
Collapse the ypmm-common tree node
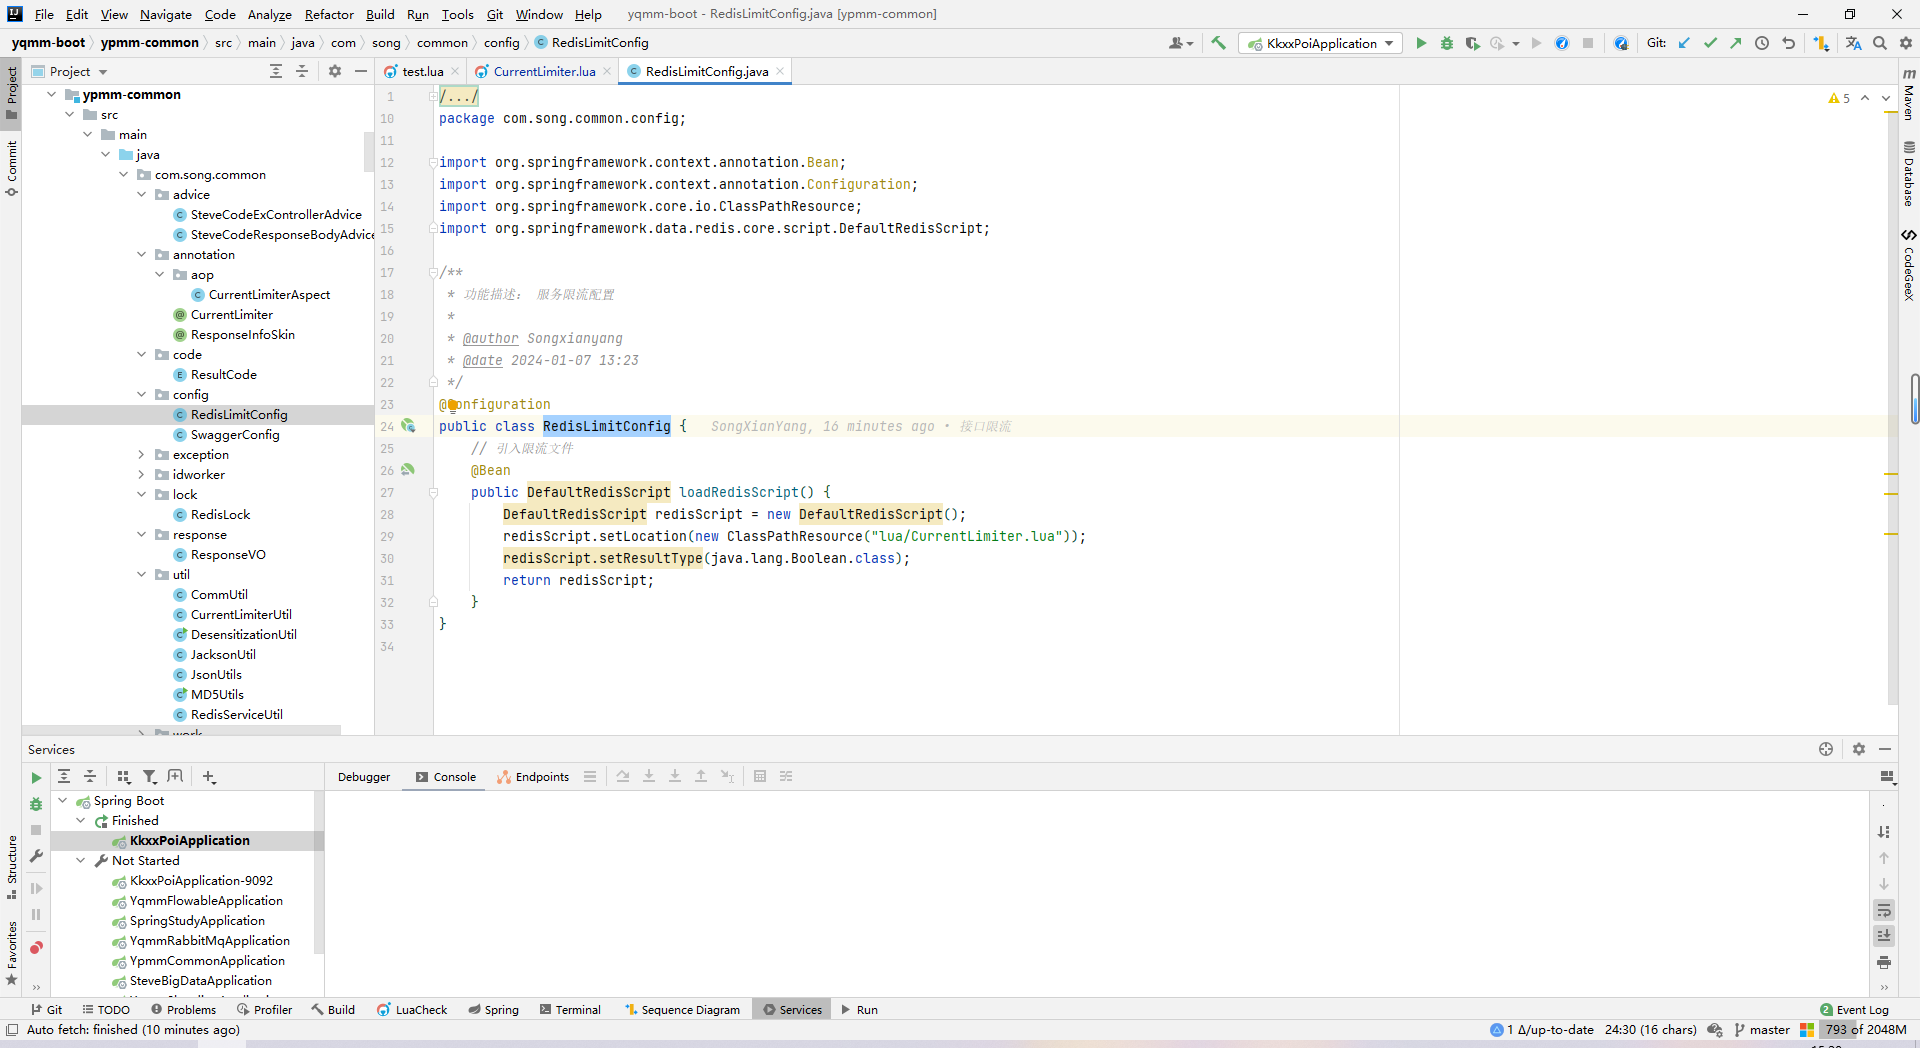(x=52, y=94)
